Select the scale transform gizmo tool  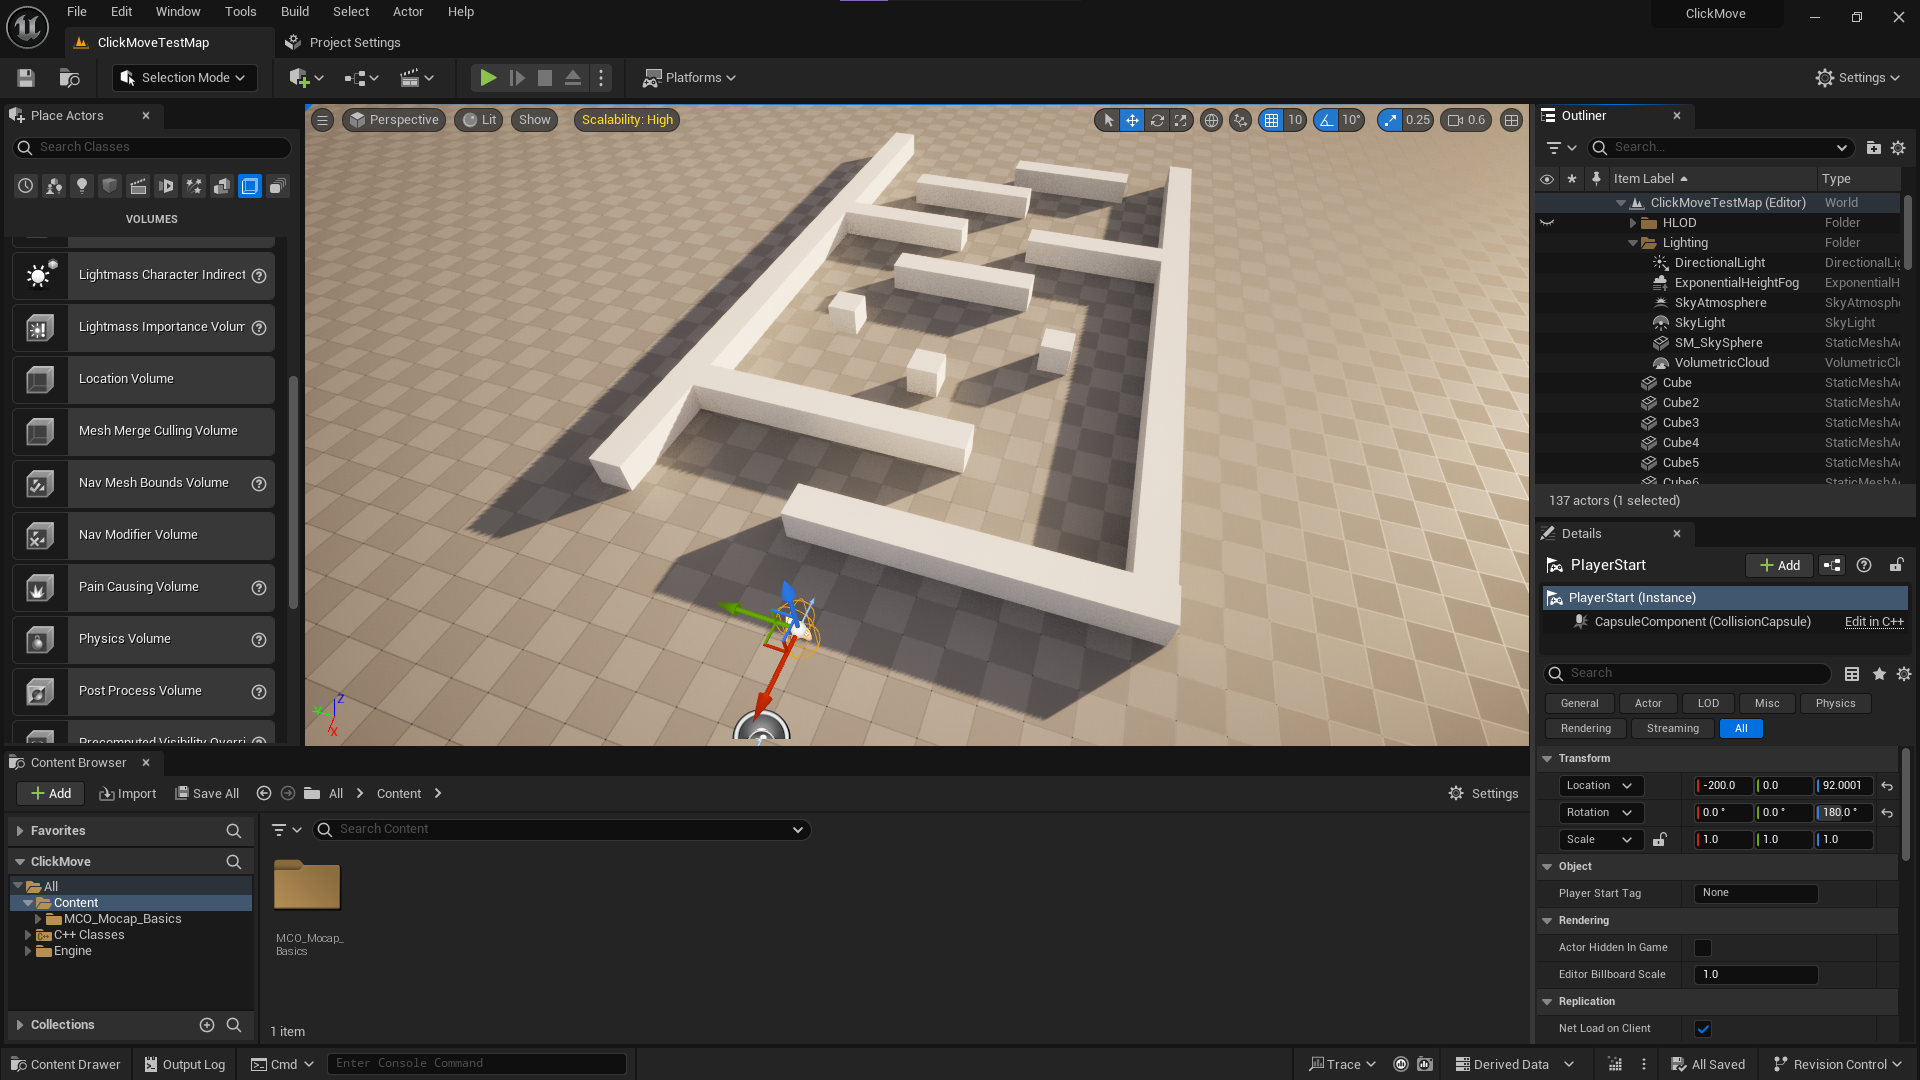[x=1181, y=120]
